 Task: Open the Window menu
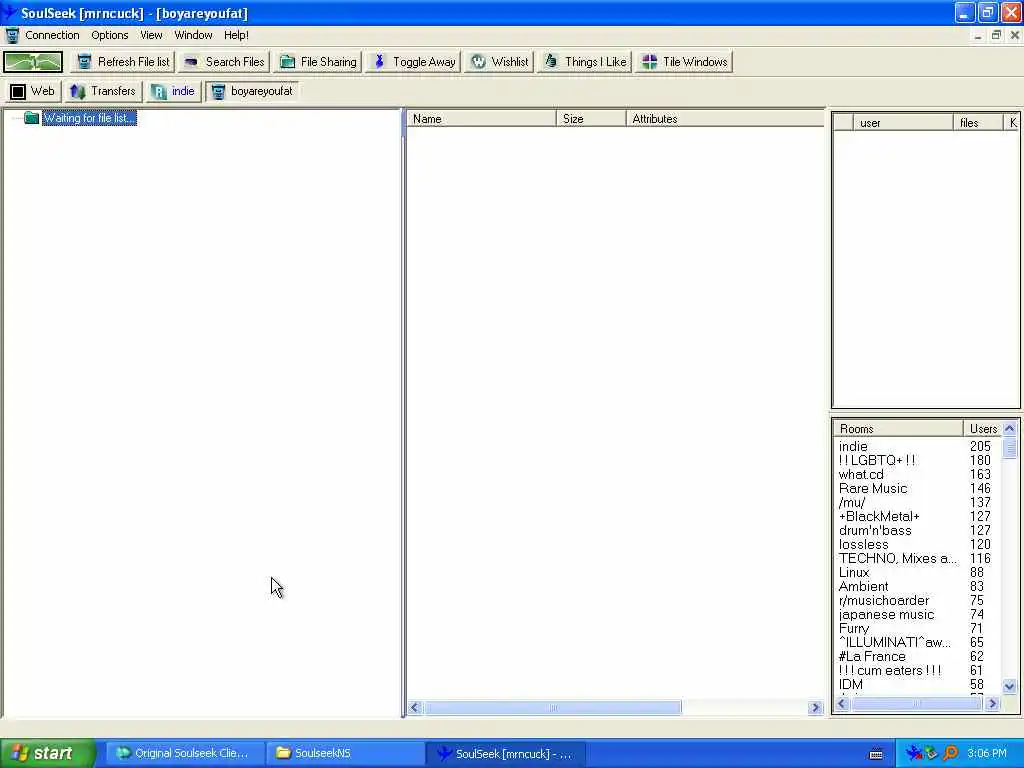coord(193,35)
